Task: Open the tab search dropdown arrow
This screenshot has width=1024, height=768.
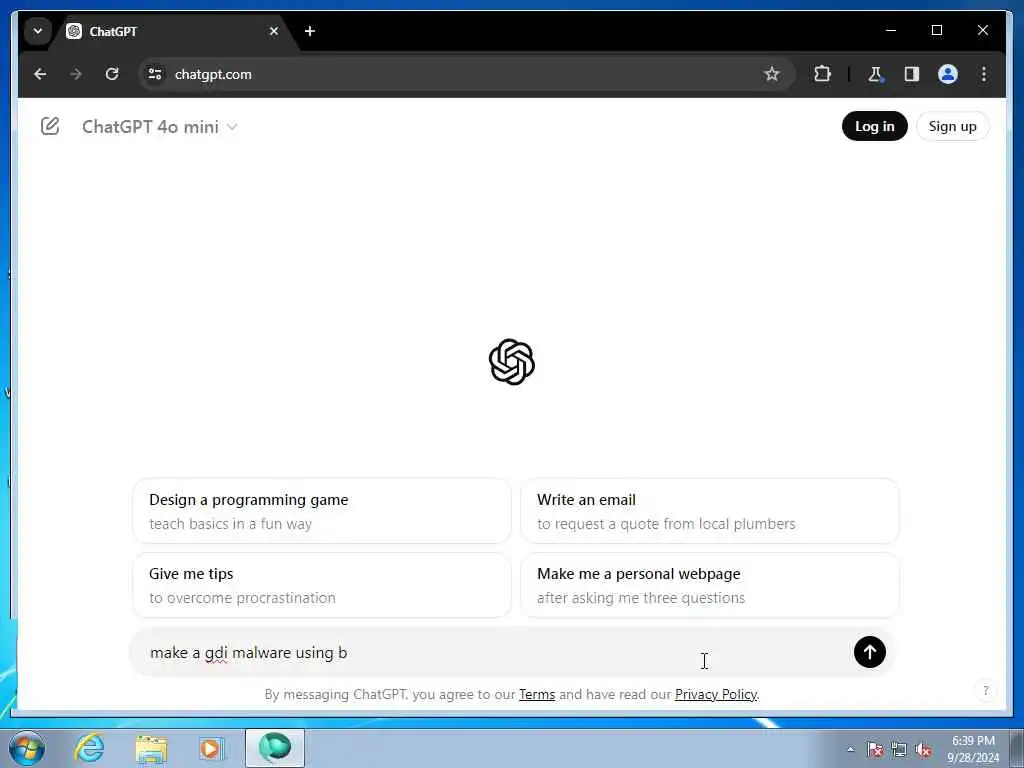Action: [38, 31]
